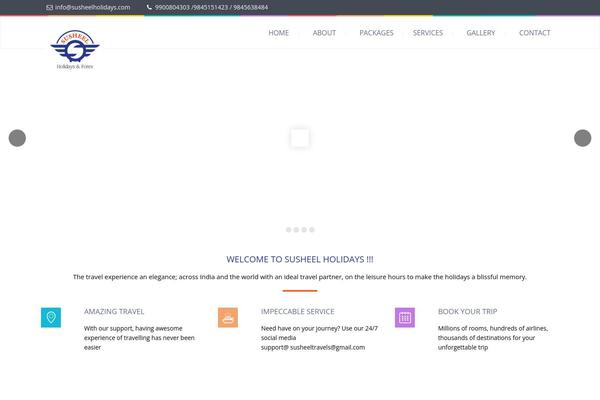Click 'The travel experience an elegance' tagline

pos(300,277)
